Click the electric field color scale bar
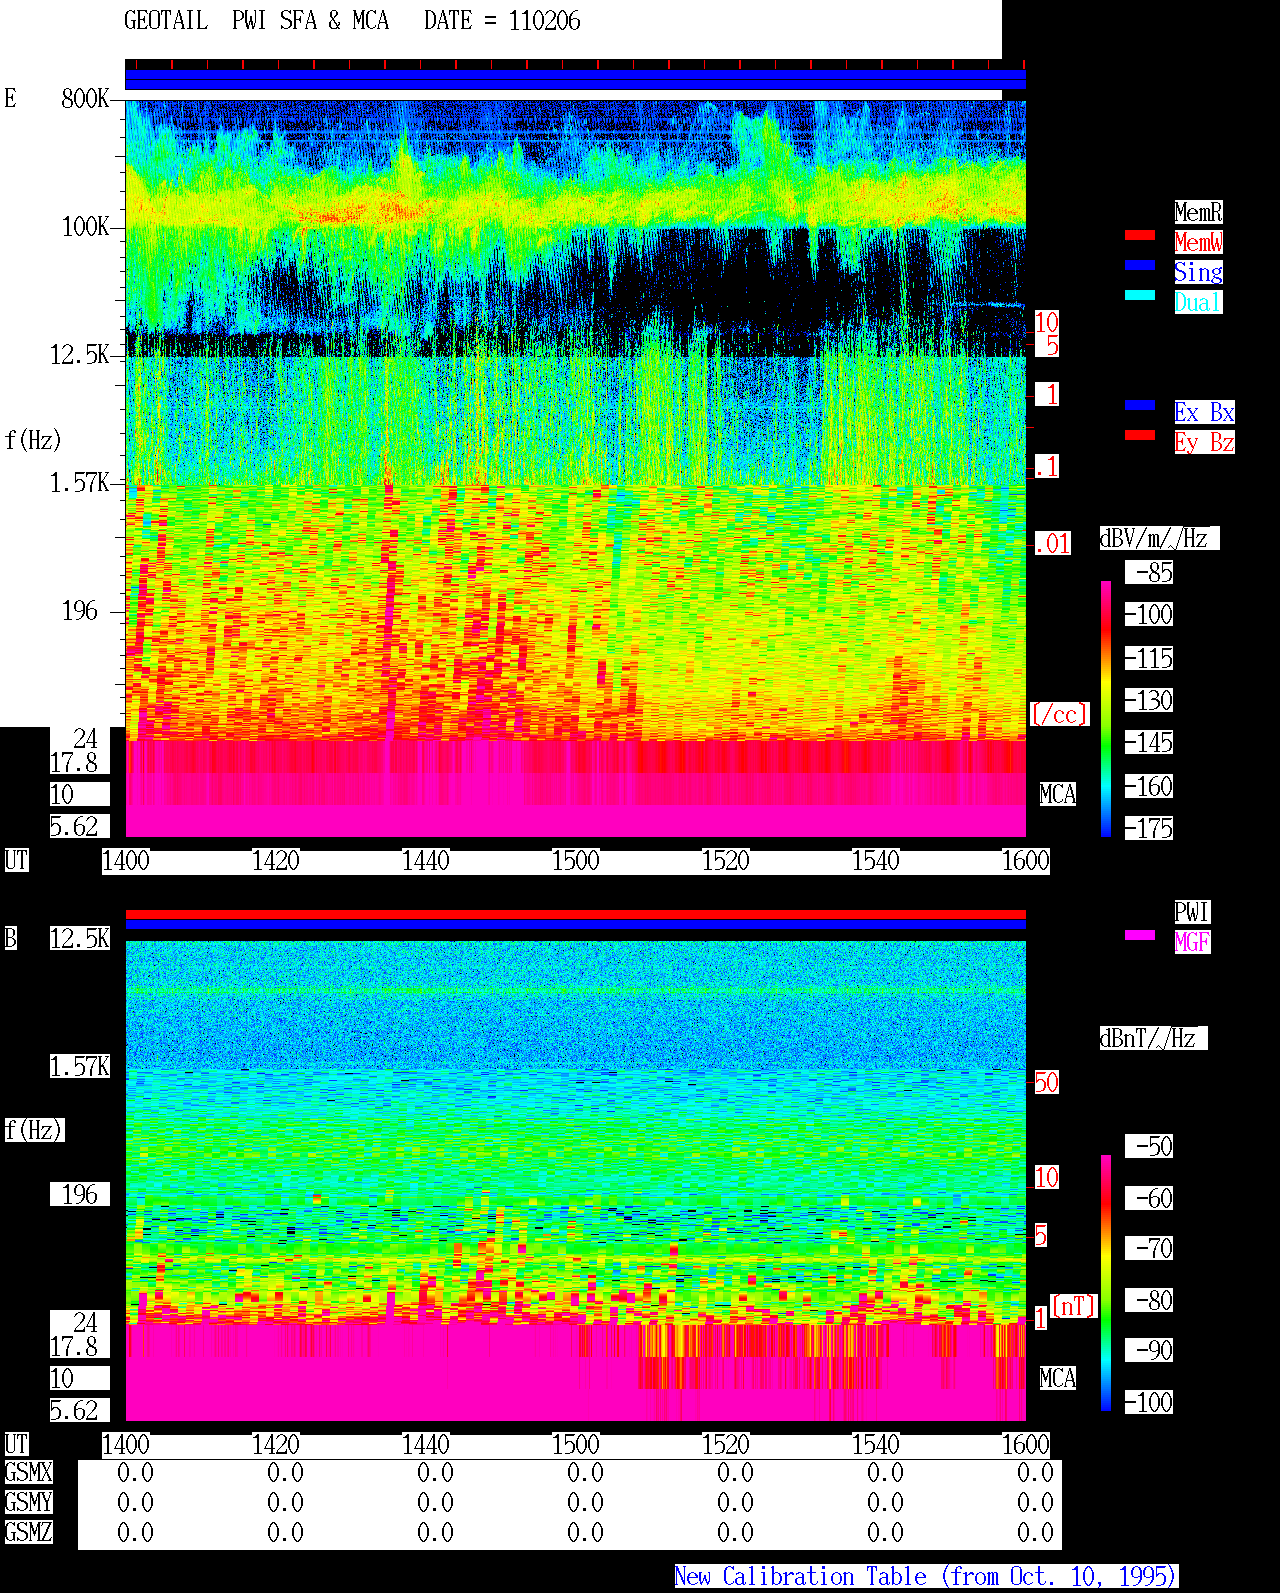 (x=1106, y=708)
